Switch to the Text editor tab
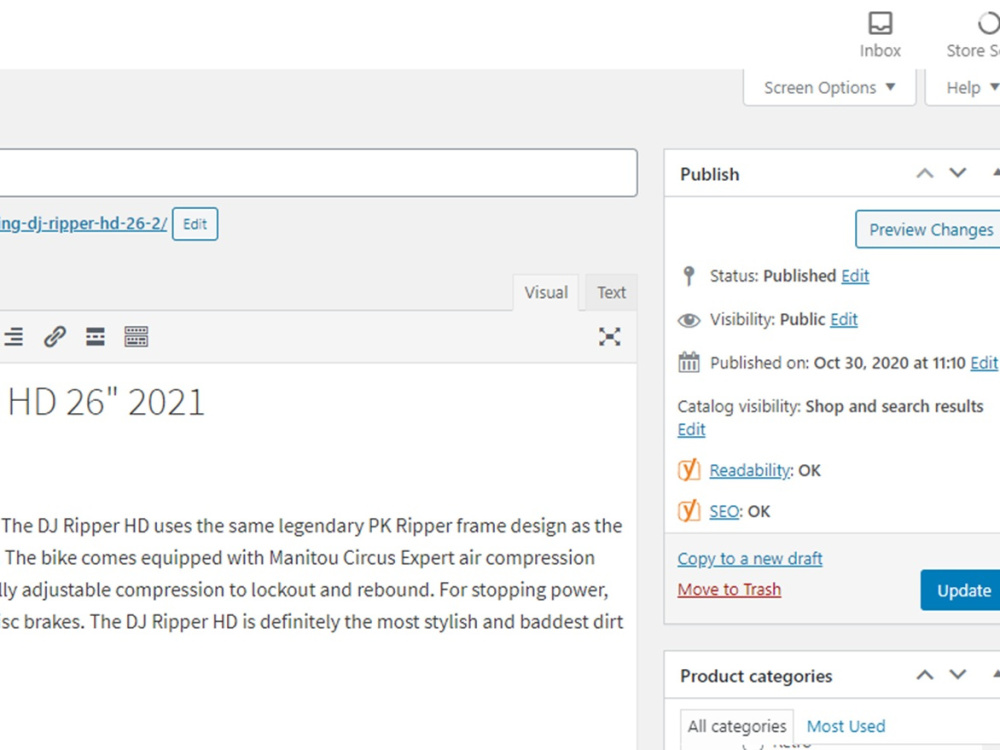Screen dimensions: 1000x750 (x=611, y=292)
